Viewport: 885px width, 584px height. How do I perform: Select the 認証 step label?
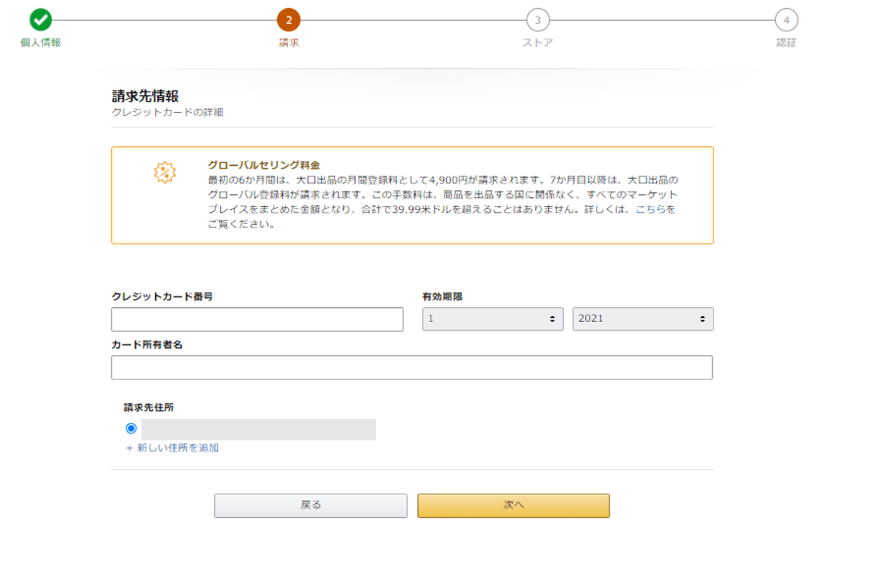[x=786, y=43]
